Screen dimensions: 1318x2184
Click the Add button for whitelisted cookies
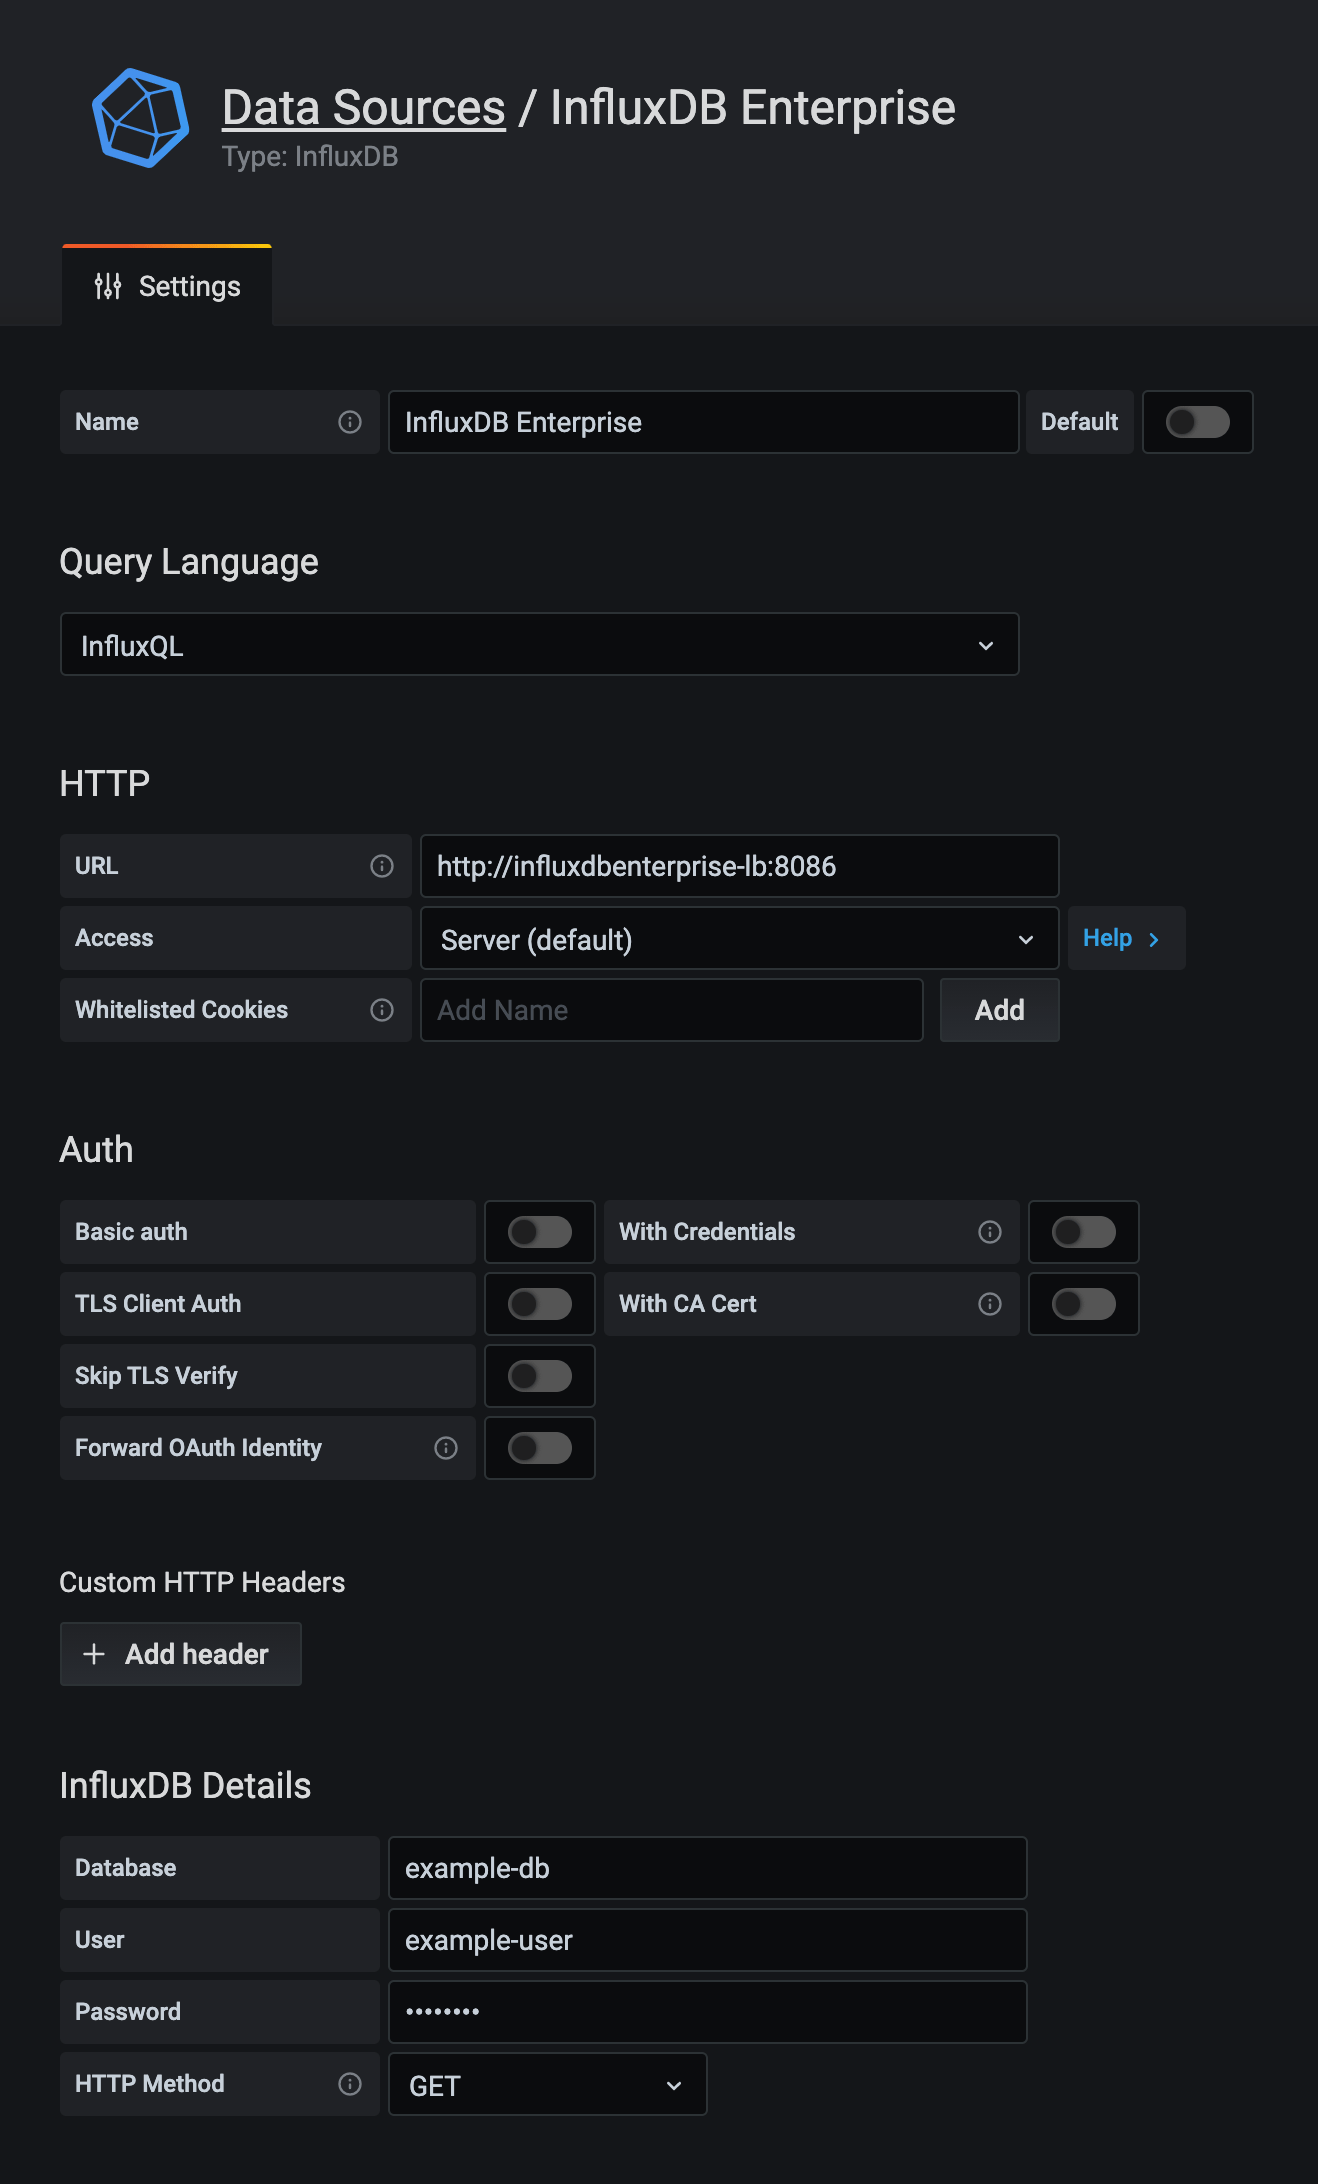click(999, 1010)
